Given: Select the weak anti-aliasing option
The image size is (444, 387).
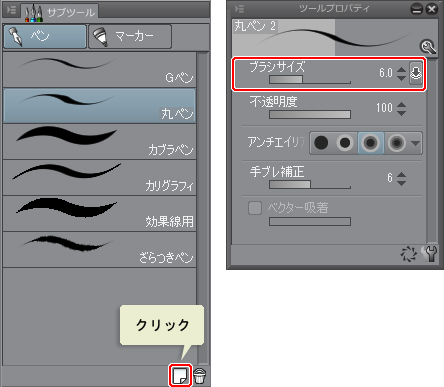Looking at the screenshot, I should 345,143.
